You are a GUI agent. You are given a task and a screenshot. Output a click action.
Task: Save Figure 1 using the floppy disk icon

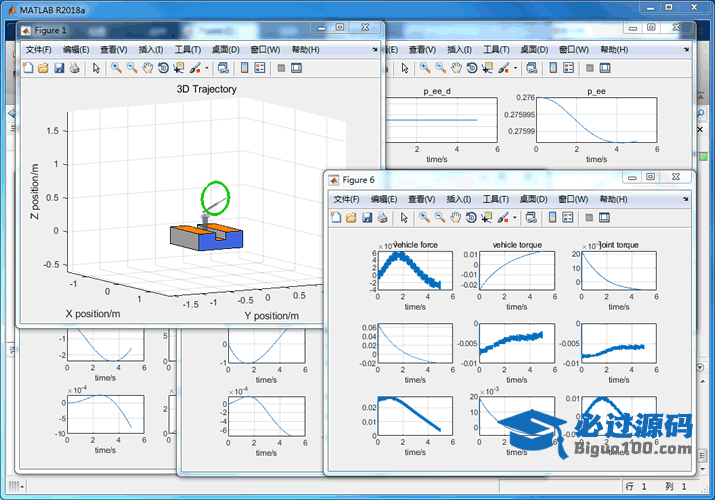59,68
